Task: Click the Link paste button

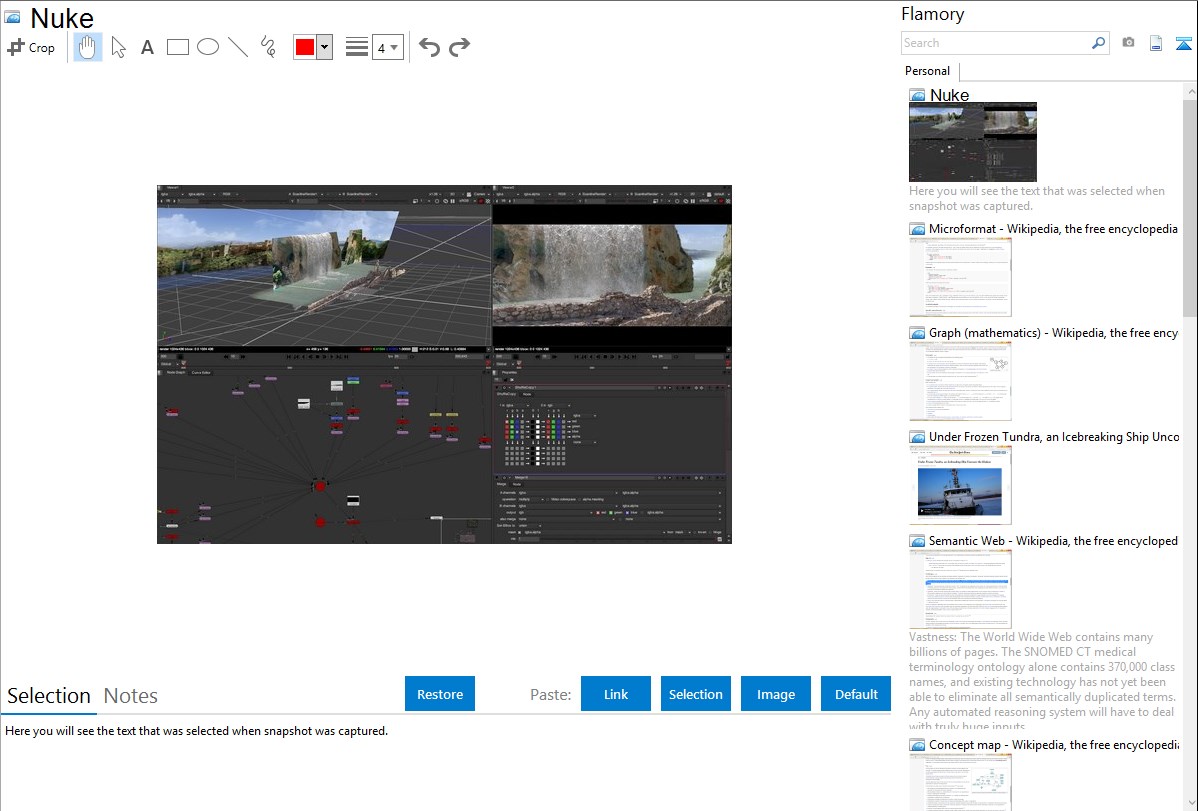Action: [616, 694]
